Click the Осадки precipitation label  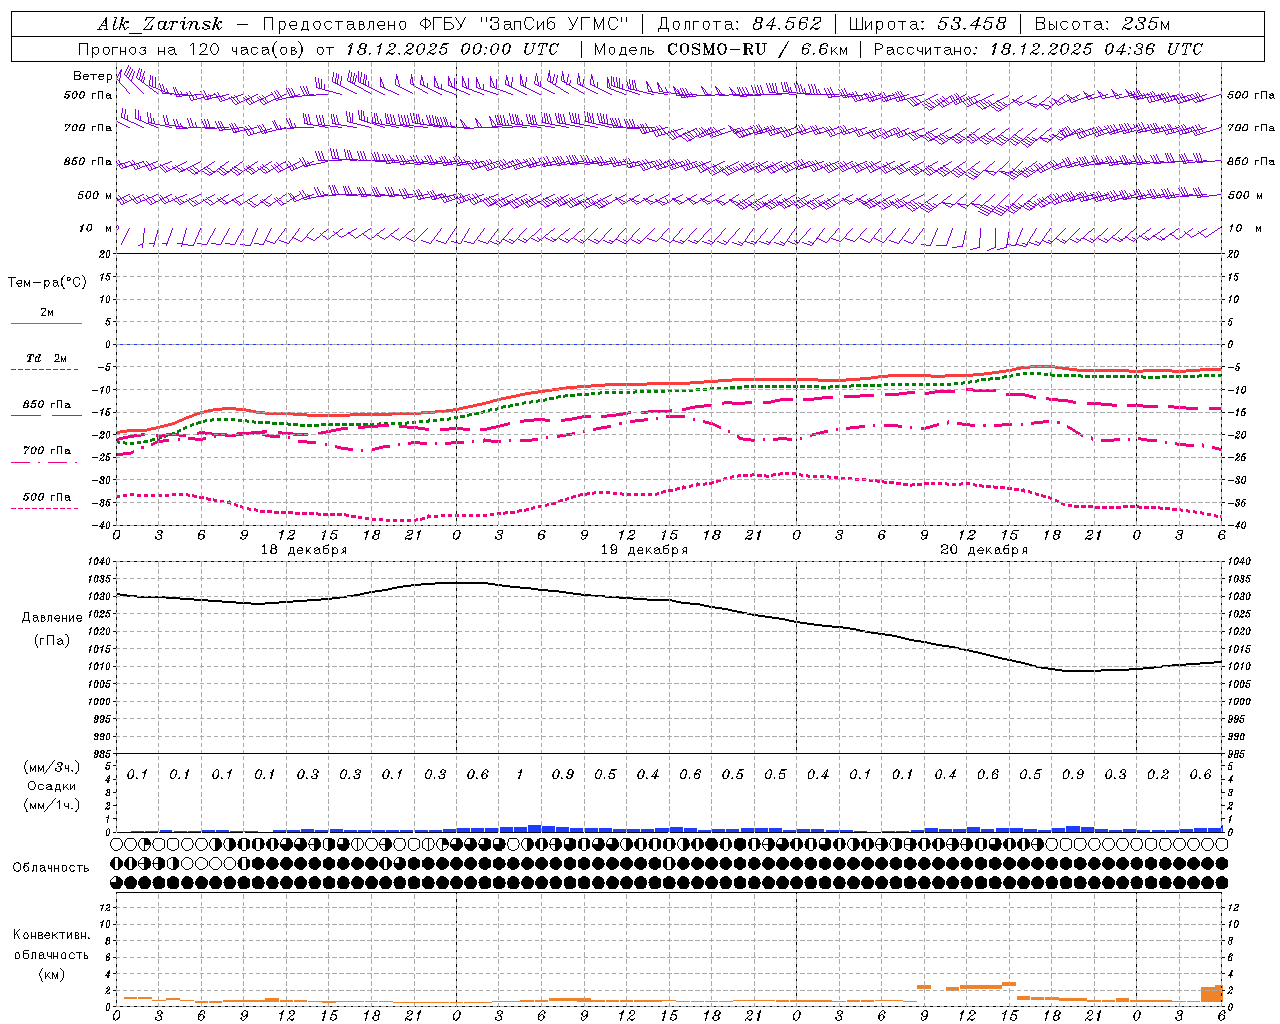(x=52, y=786)
